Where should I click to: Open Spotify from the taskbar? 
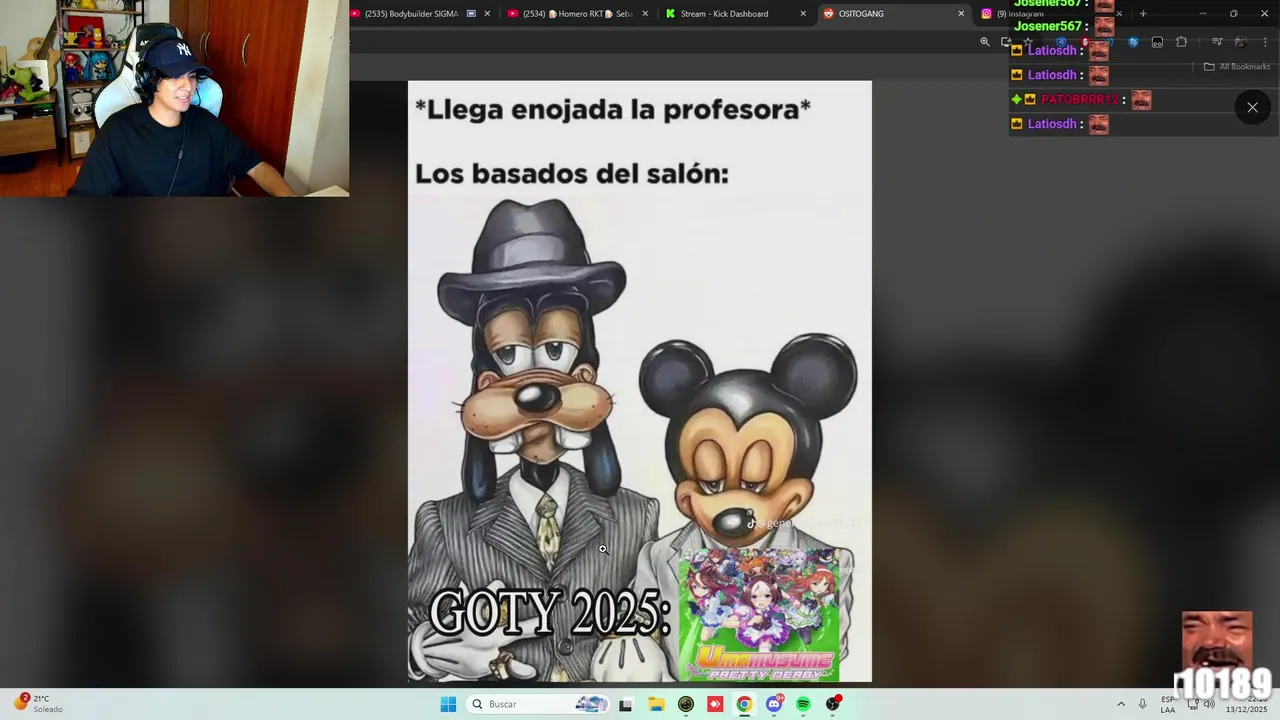[x=803, y=704]
